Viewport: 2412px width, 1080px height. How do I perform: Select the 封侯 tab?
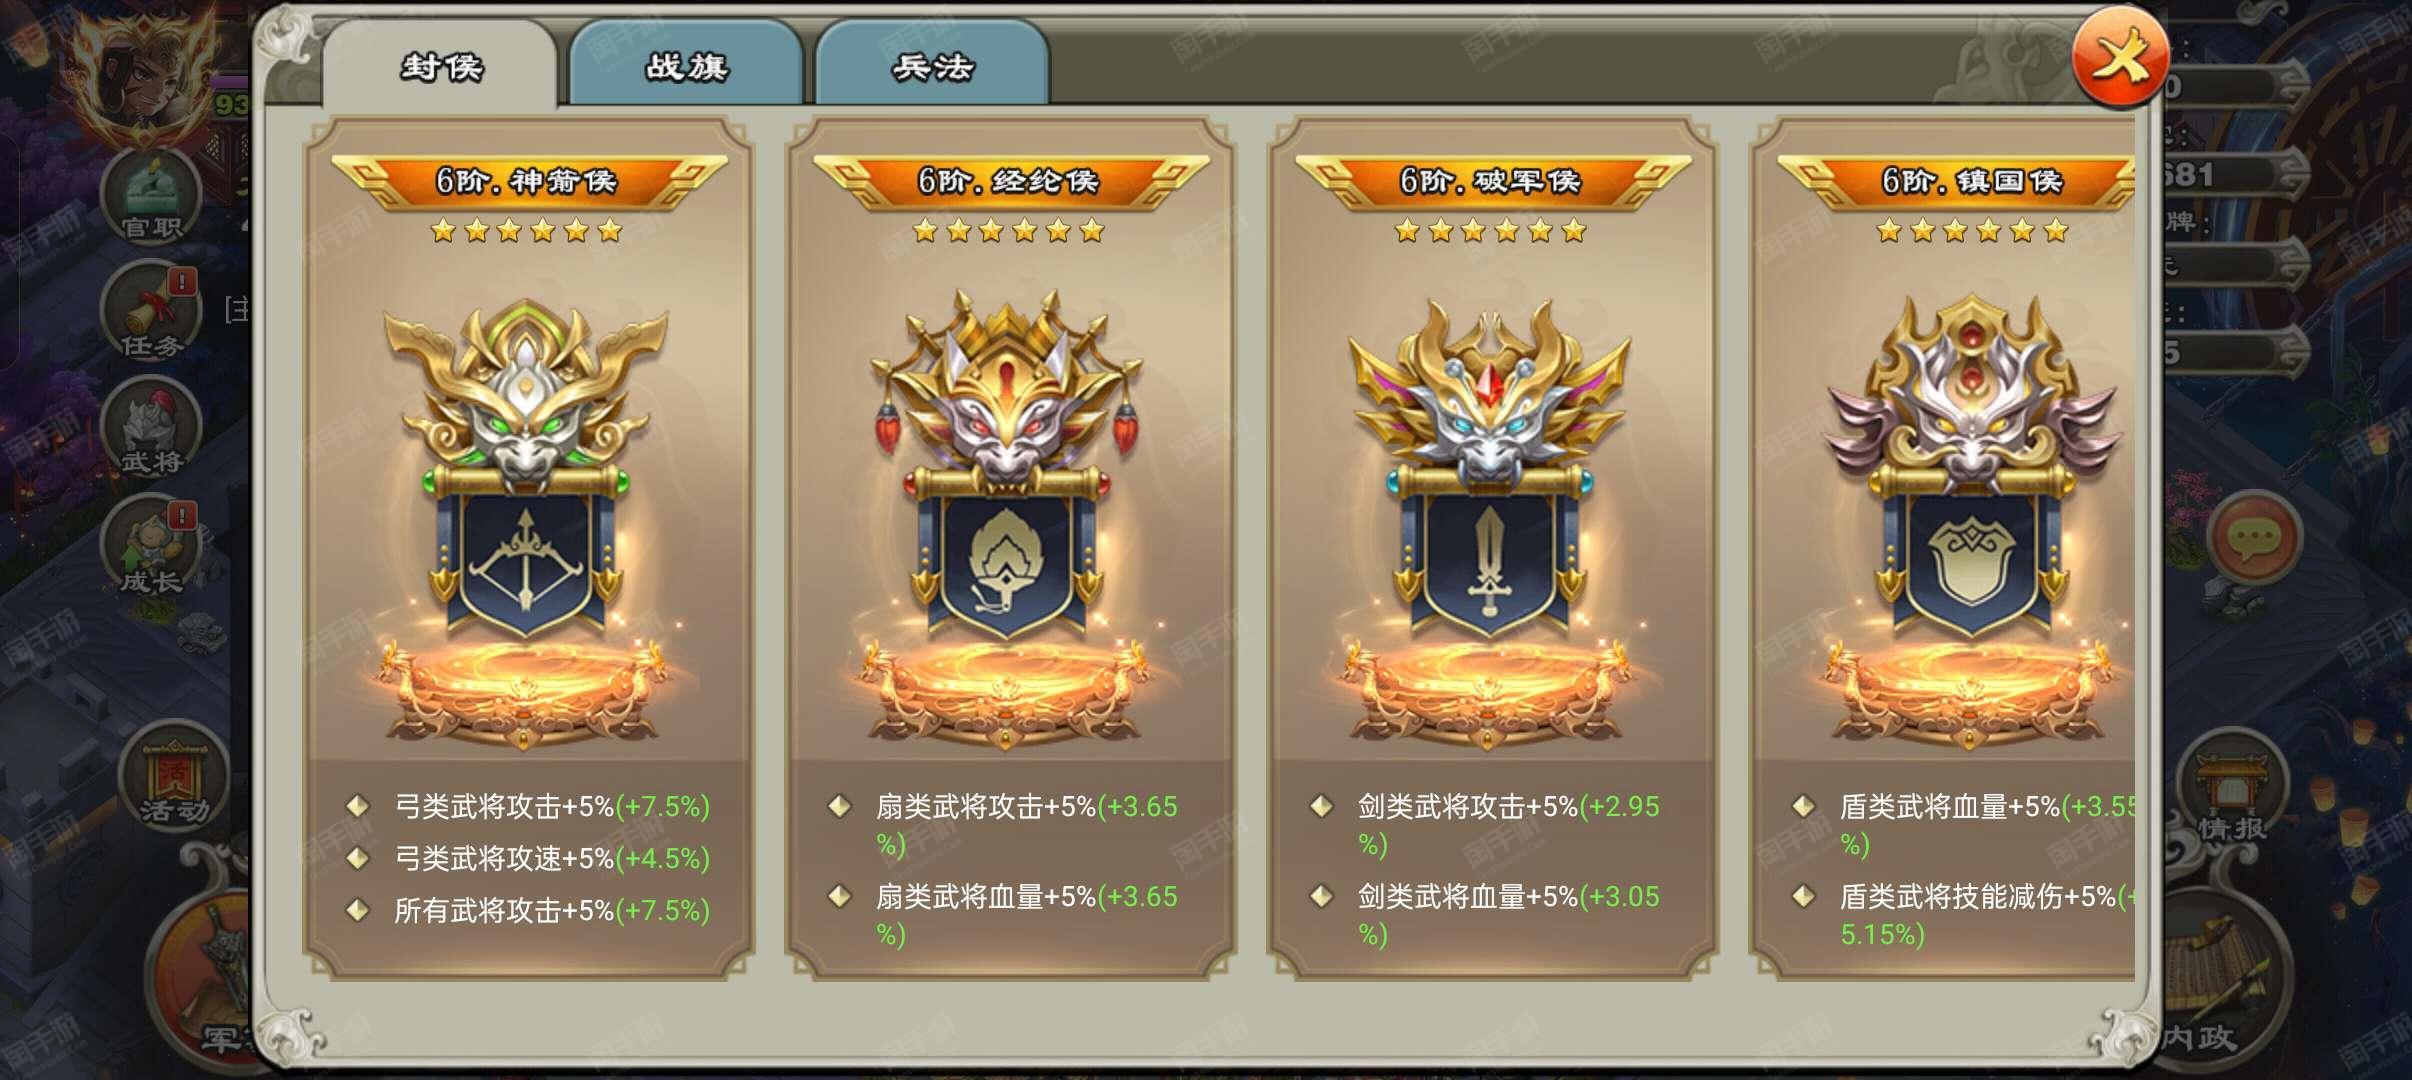click(x=440, y=64)
